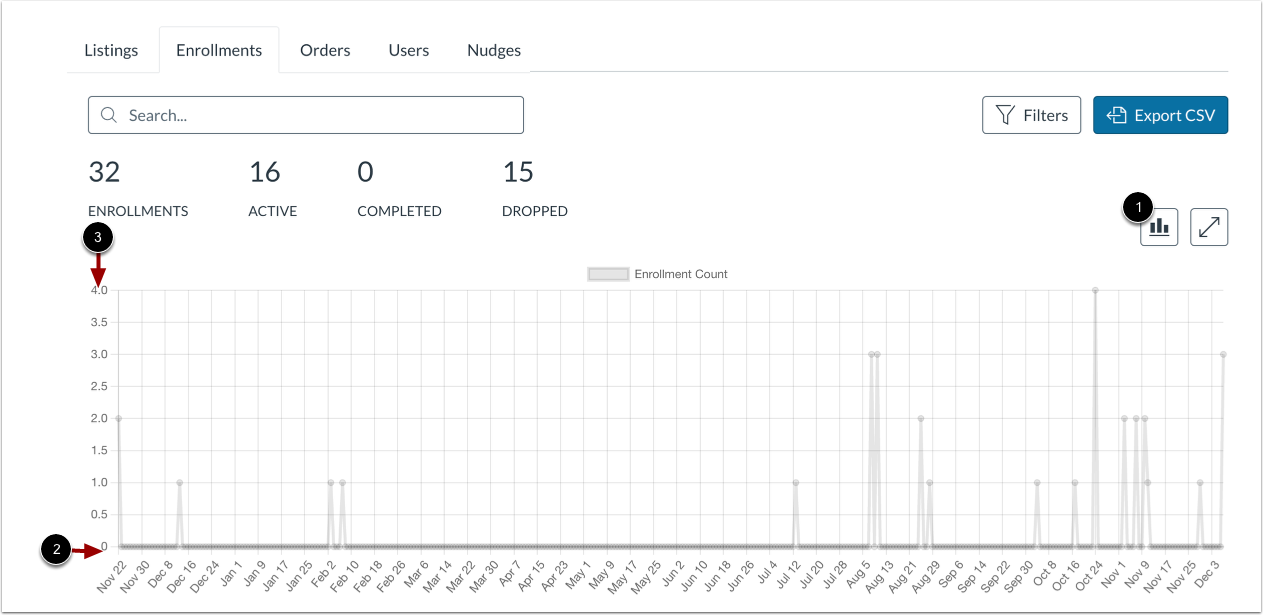Viewport: 1263px width, 615px height.
Task: Switch to the Orders tab
Action: point(324,49)
